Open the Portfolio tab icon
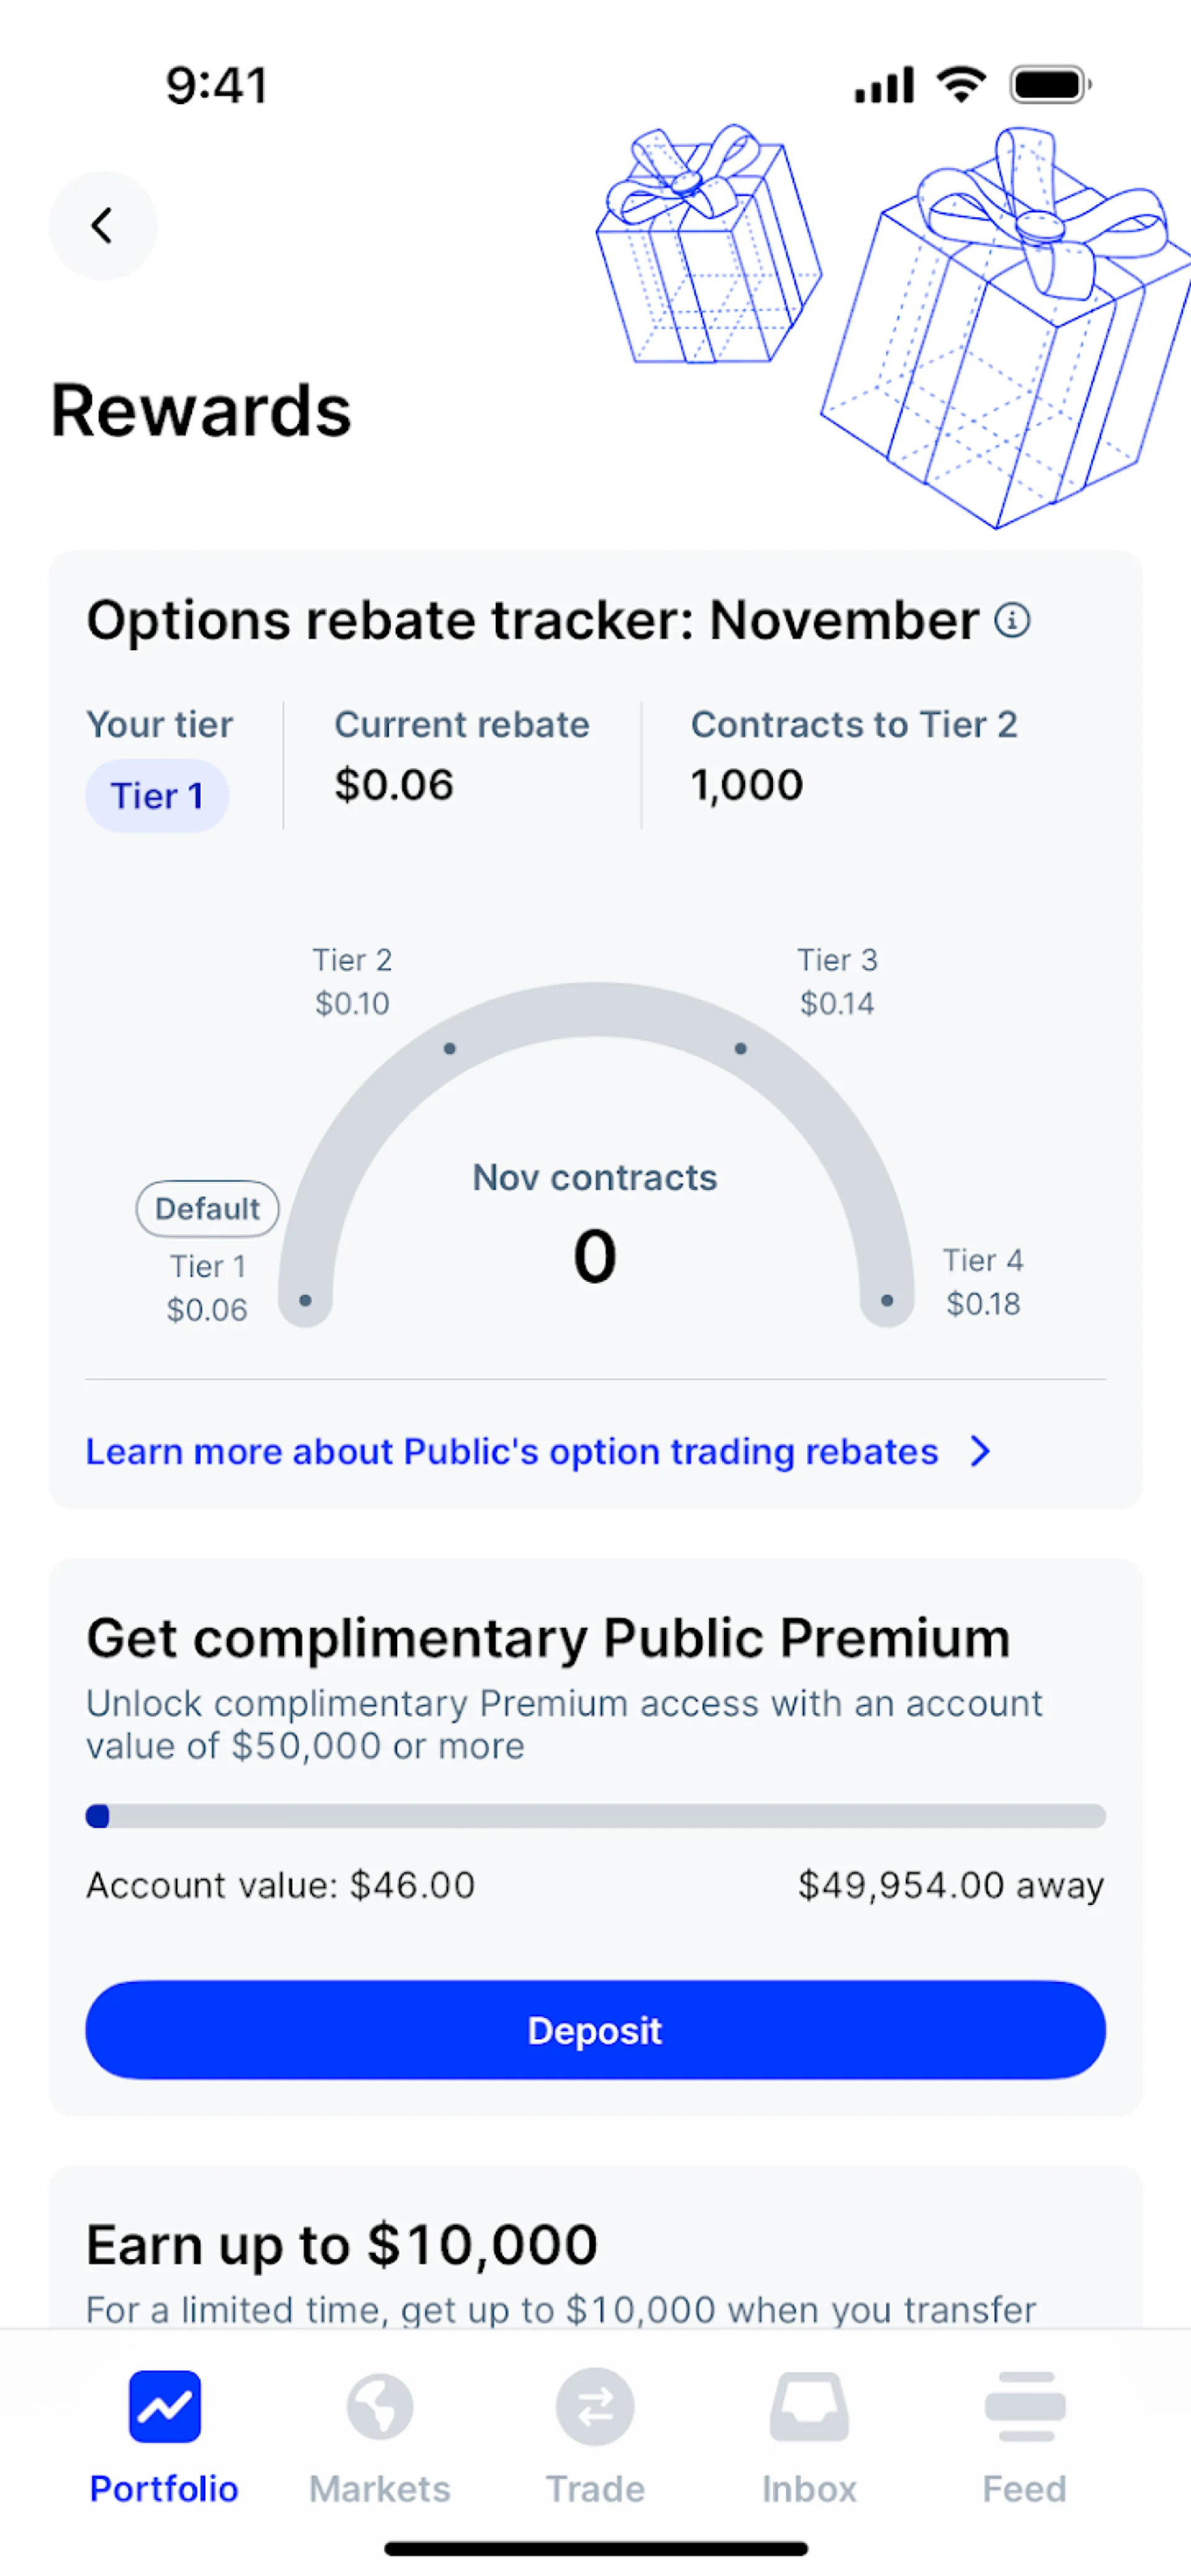The width and height of the screenshot is (1191, 2576). coord(164,2406)
